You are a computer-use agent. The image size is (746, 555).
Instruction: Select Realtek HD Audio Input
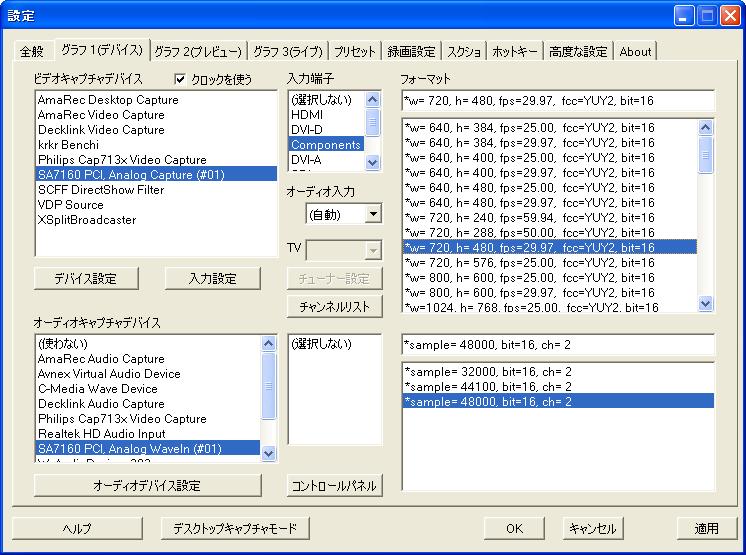click(148, 434)
